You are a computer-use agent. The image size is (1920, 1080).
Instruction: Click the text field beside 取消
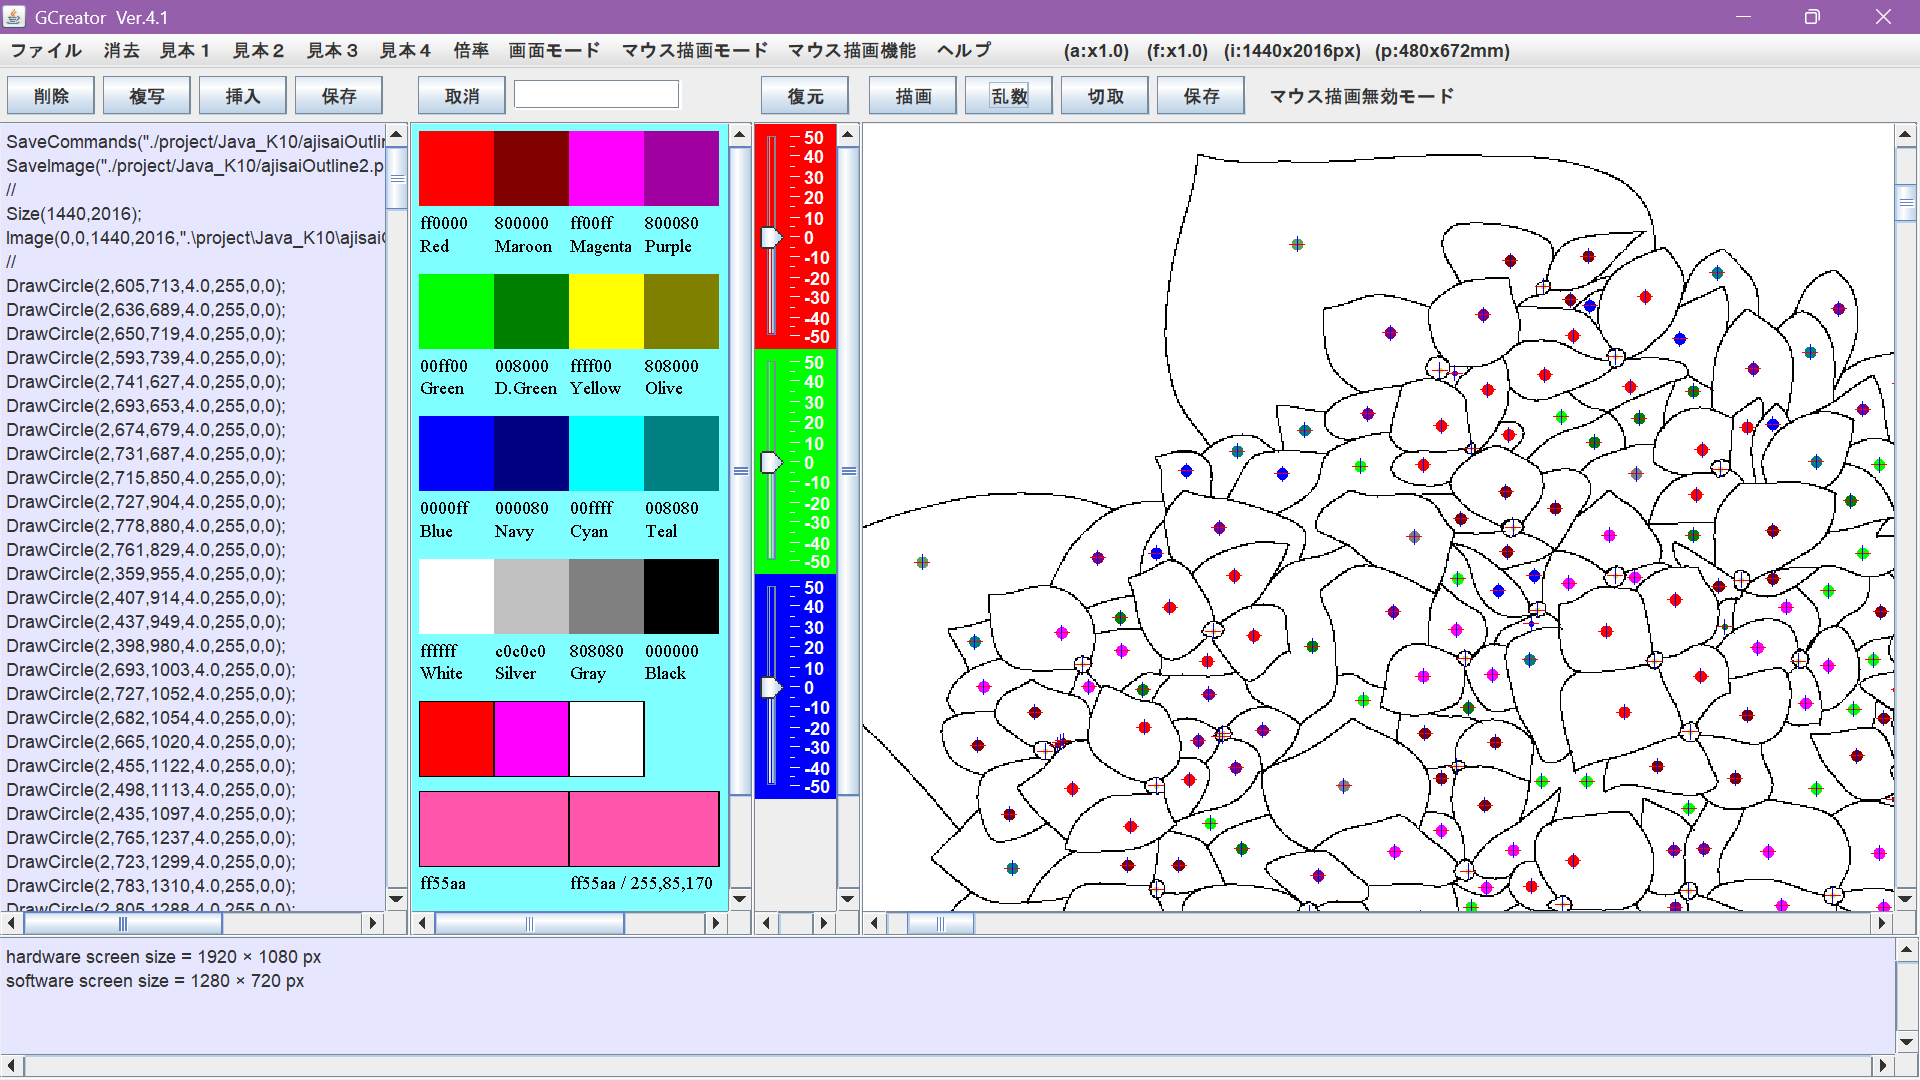tap(596, 95)
